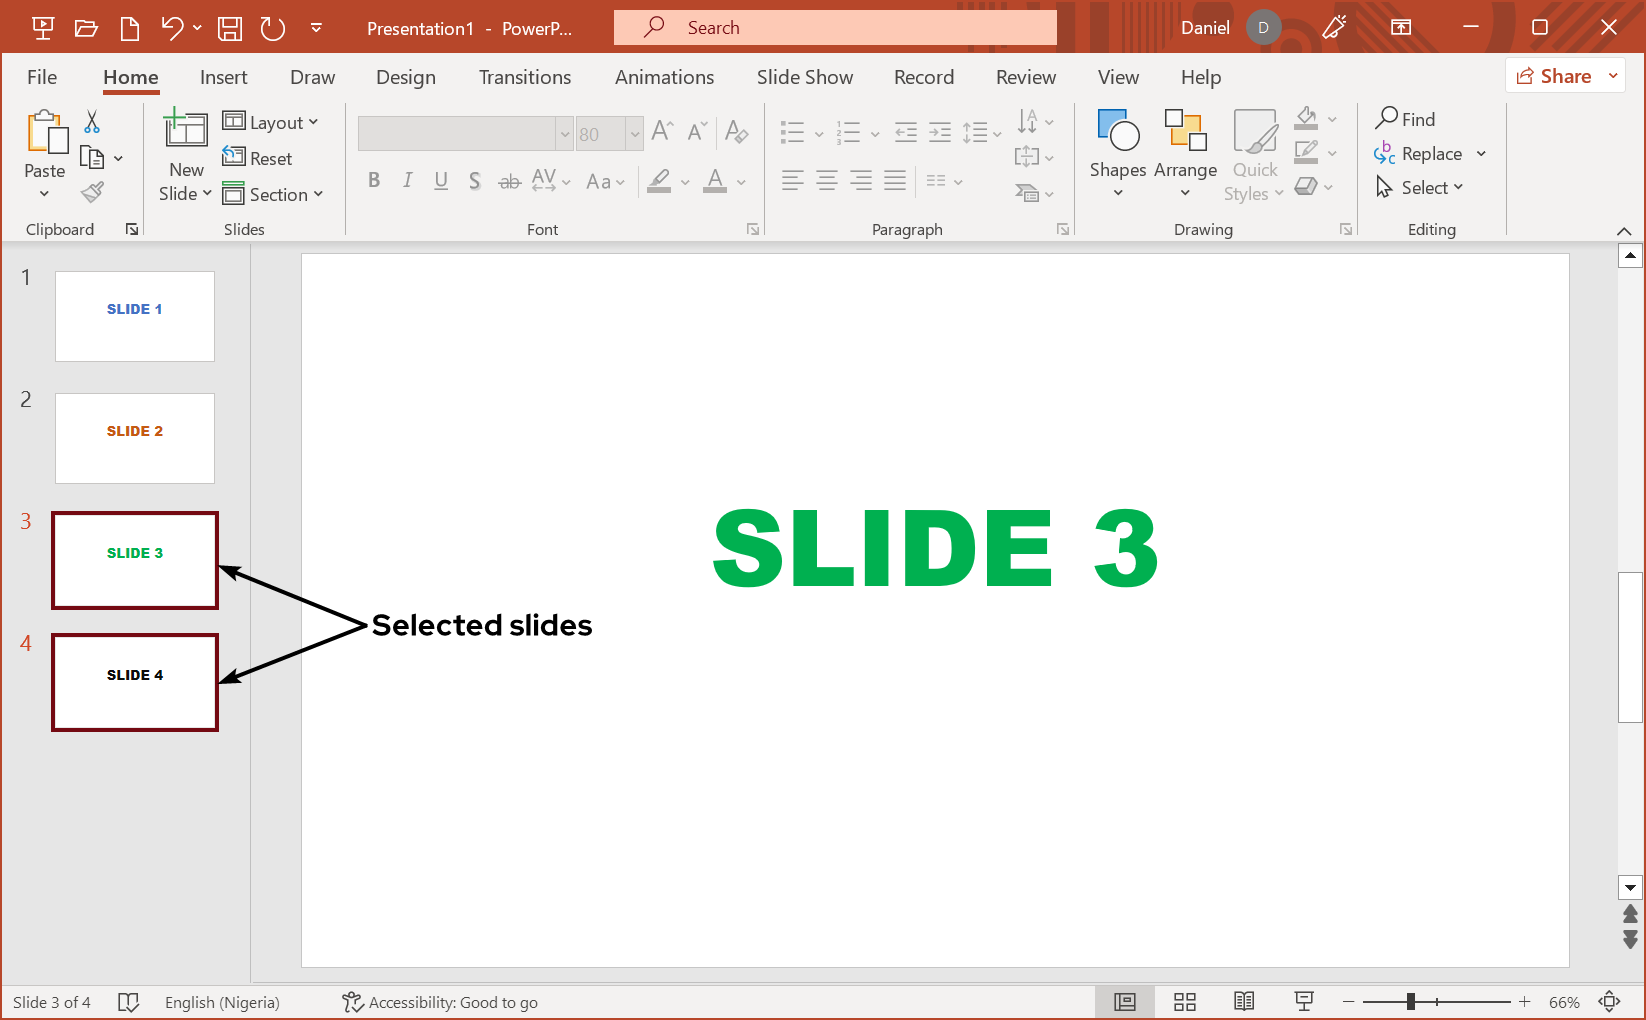1646x1020 pixels.
Task: Toggle bold formatting
Action: point(374,180)
